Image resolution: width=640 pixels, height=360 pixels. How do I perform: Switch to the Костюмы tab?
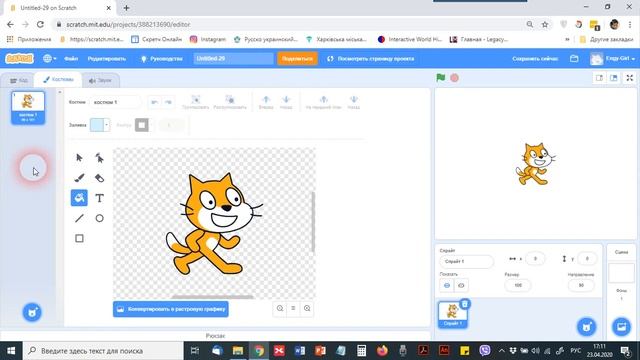[x=58, y=80]
